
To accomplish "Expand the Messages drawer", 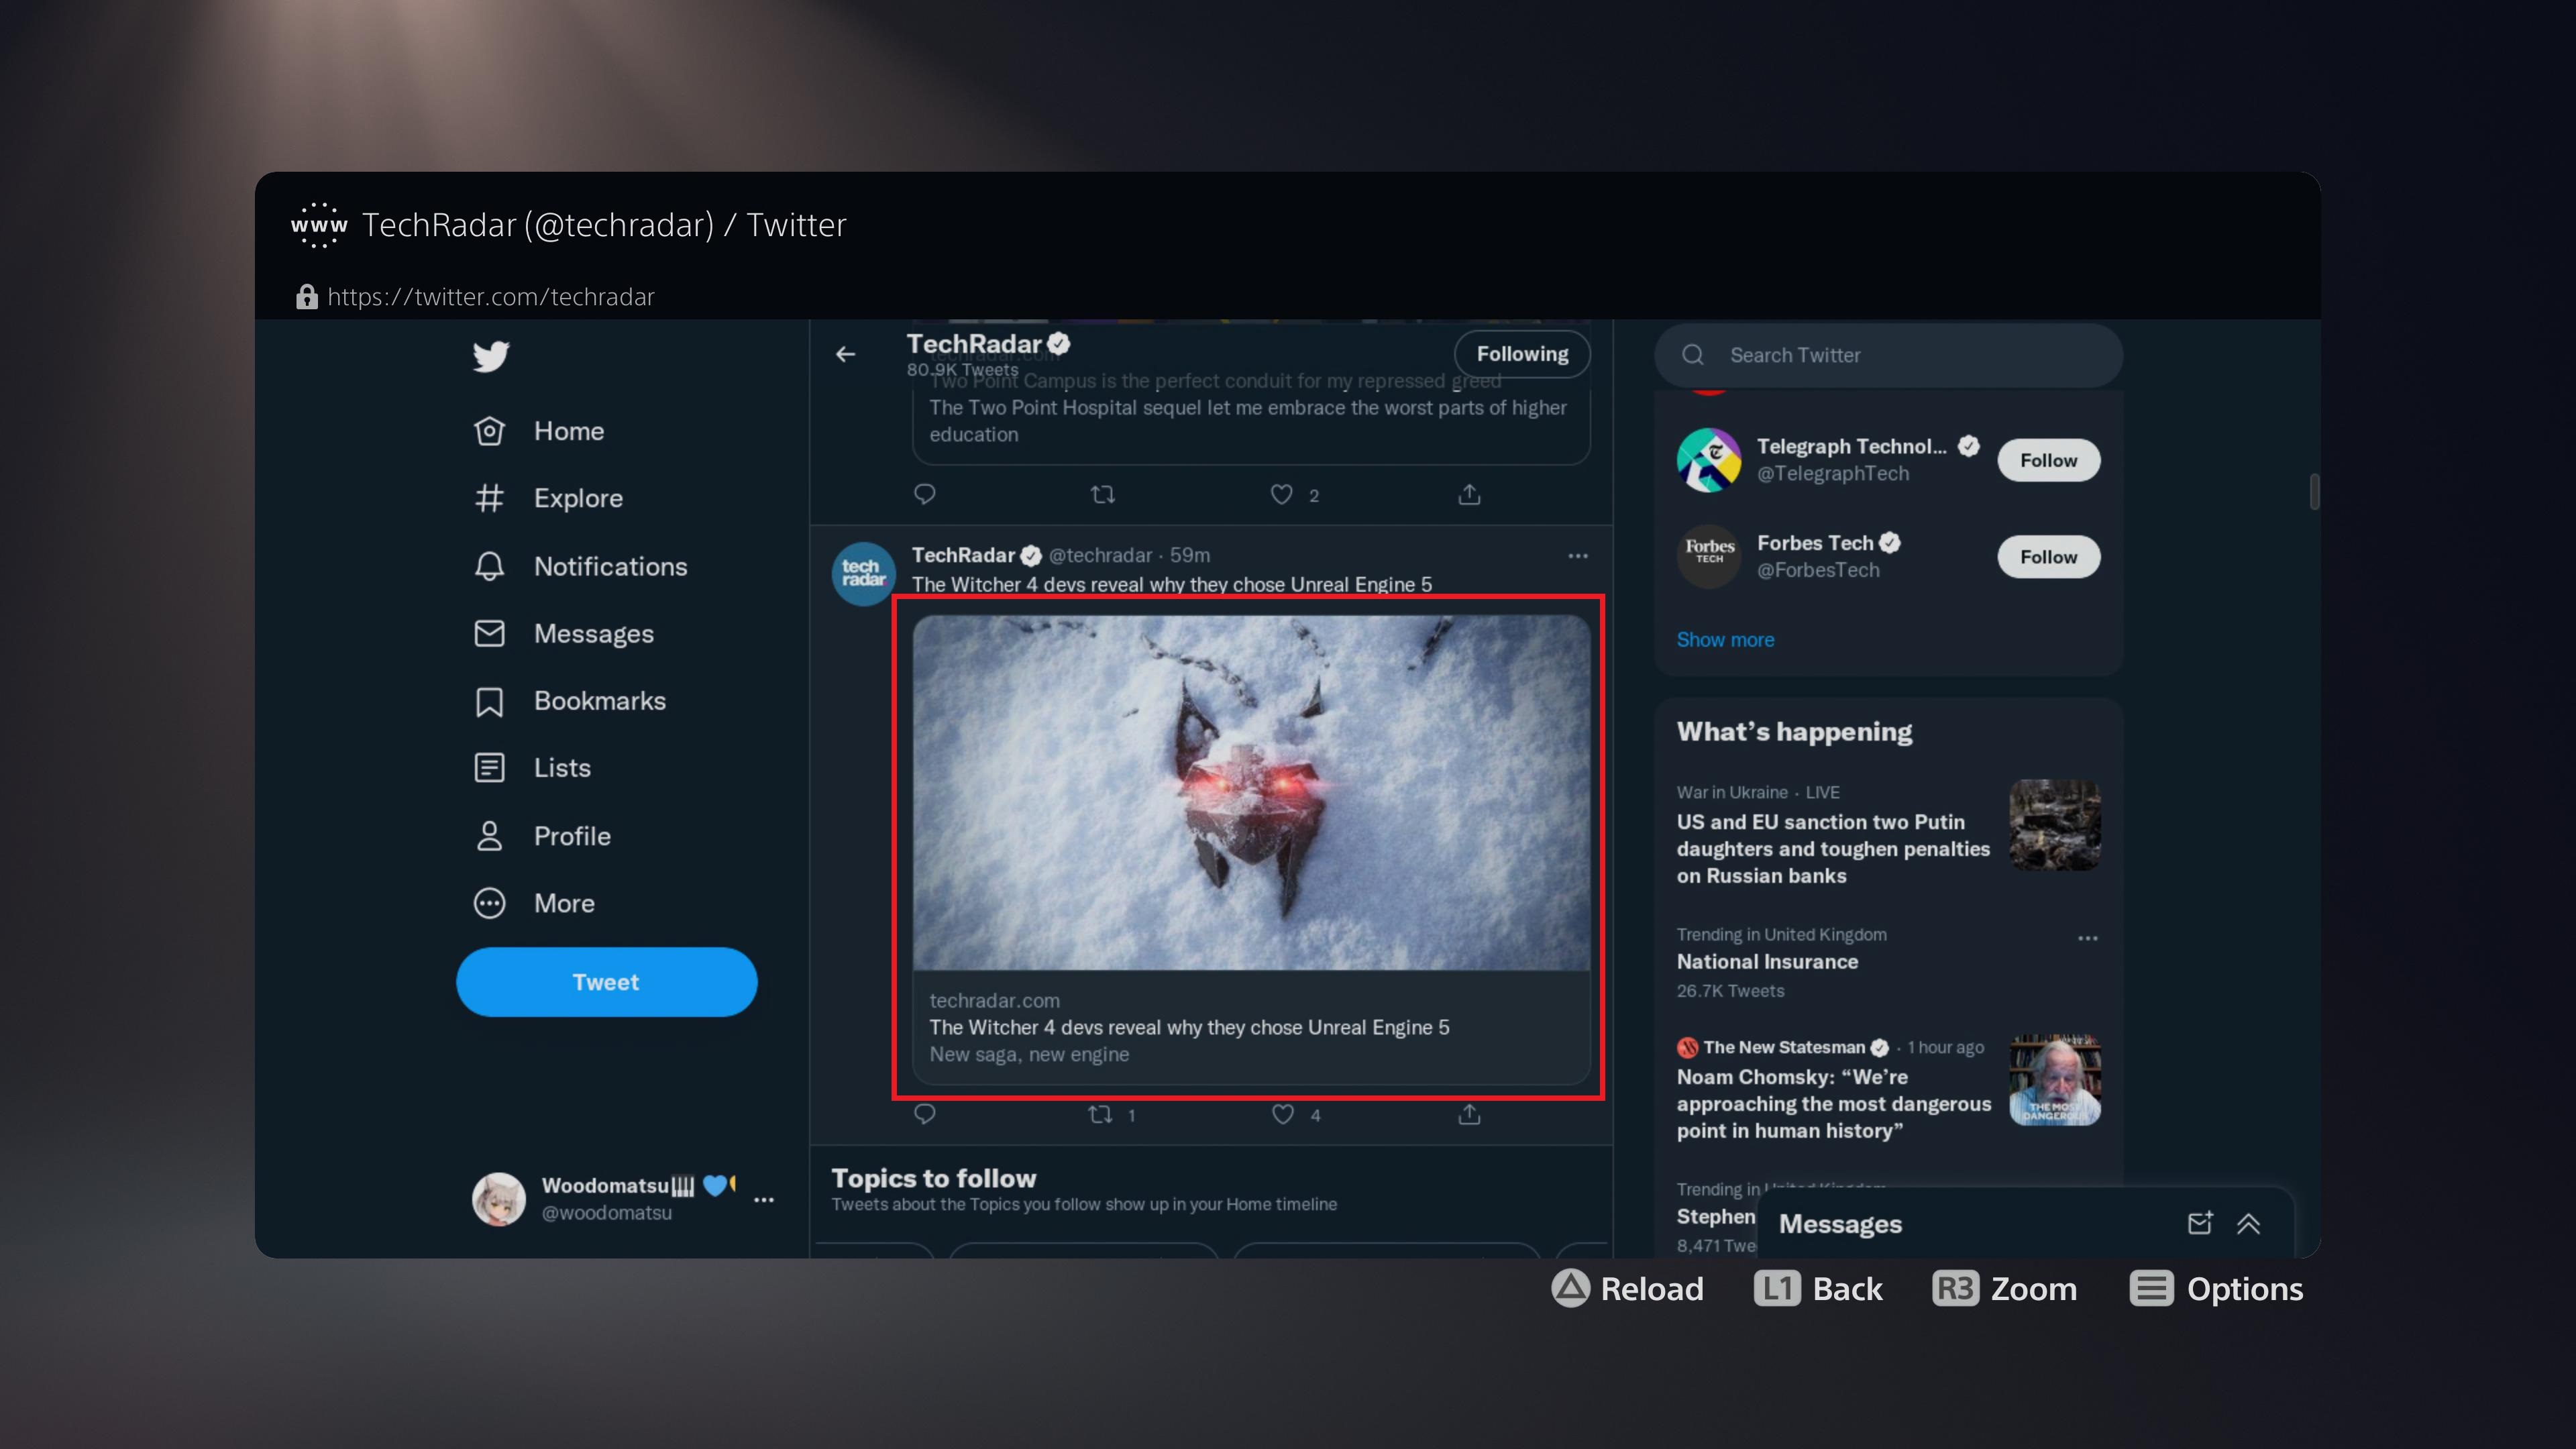I will pyautogui.click(x=2248, y=1223).
